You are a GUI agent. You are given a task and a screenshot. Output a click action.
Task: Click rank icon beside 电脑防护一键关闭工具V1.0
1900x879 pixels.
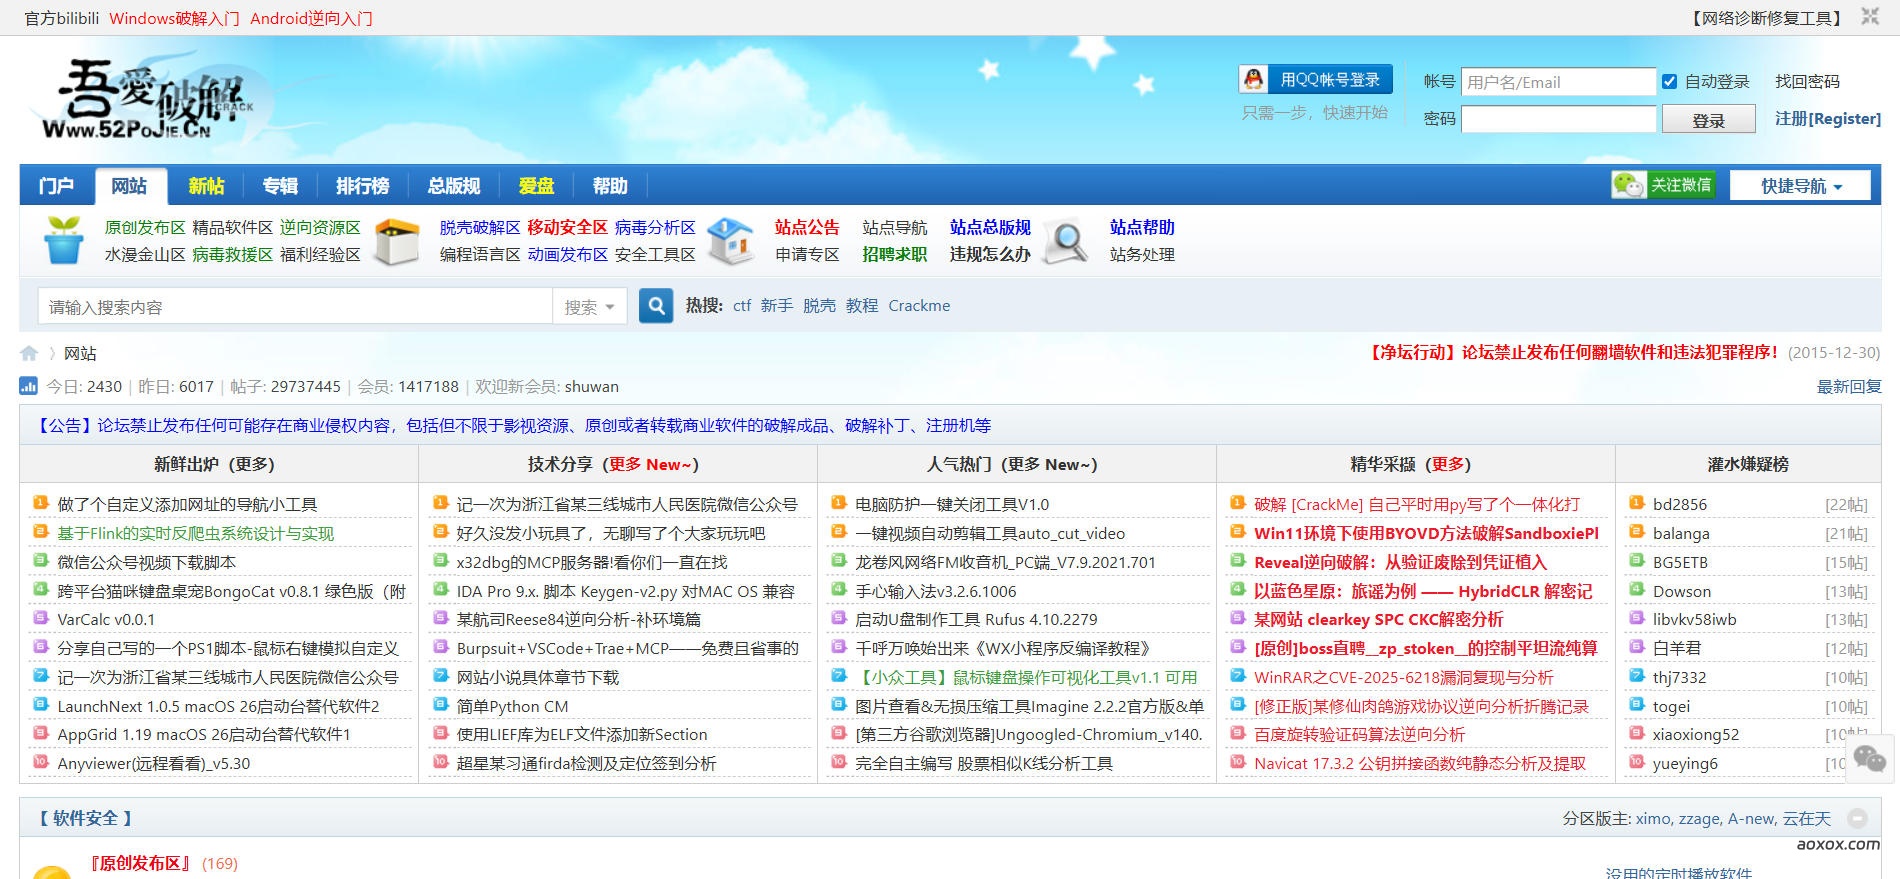pyautogui.click(x=839, y=503)
